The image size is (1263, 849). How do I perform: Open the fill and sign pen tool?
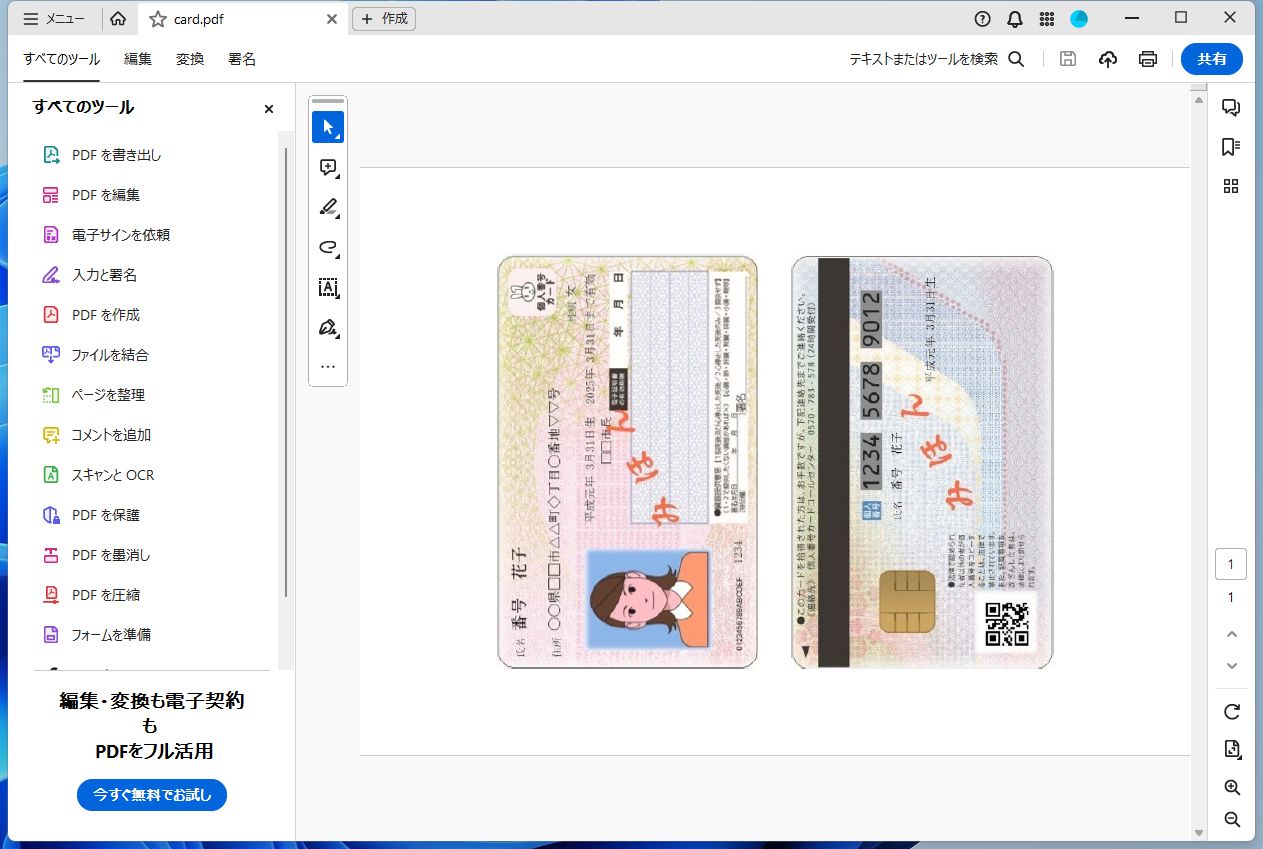[327, 327]
